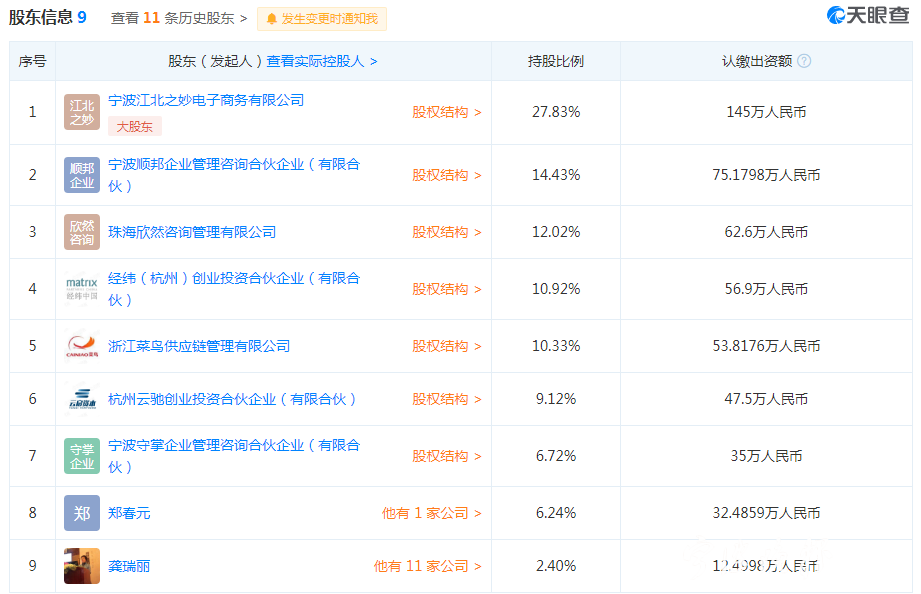Viewport: 921px width, 594px height.
Task: Click 龚瑞丽's profile photo thumbnail
Action: [x=82, y=566]
